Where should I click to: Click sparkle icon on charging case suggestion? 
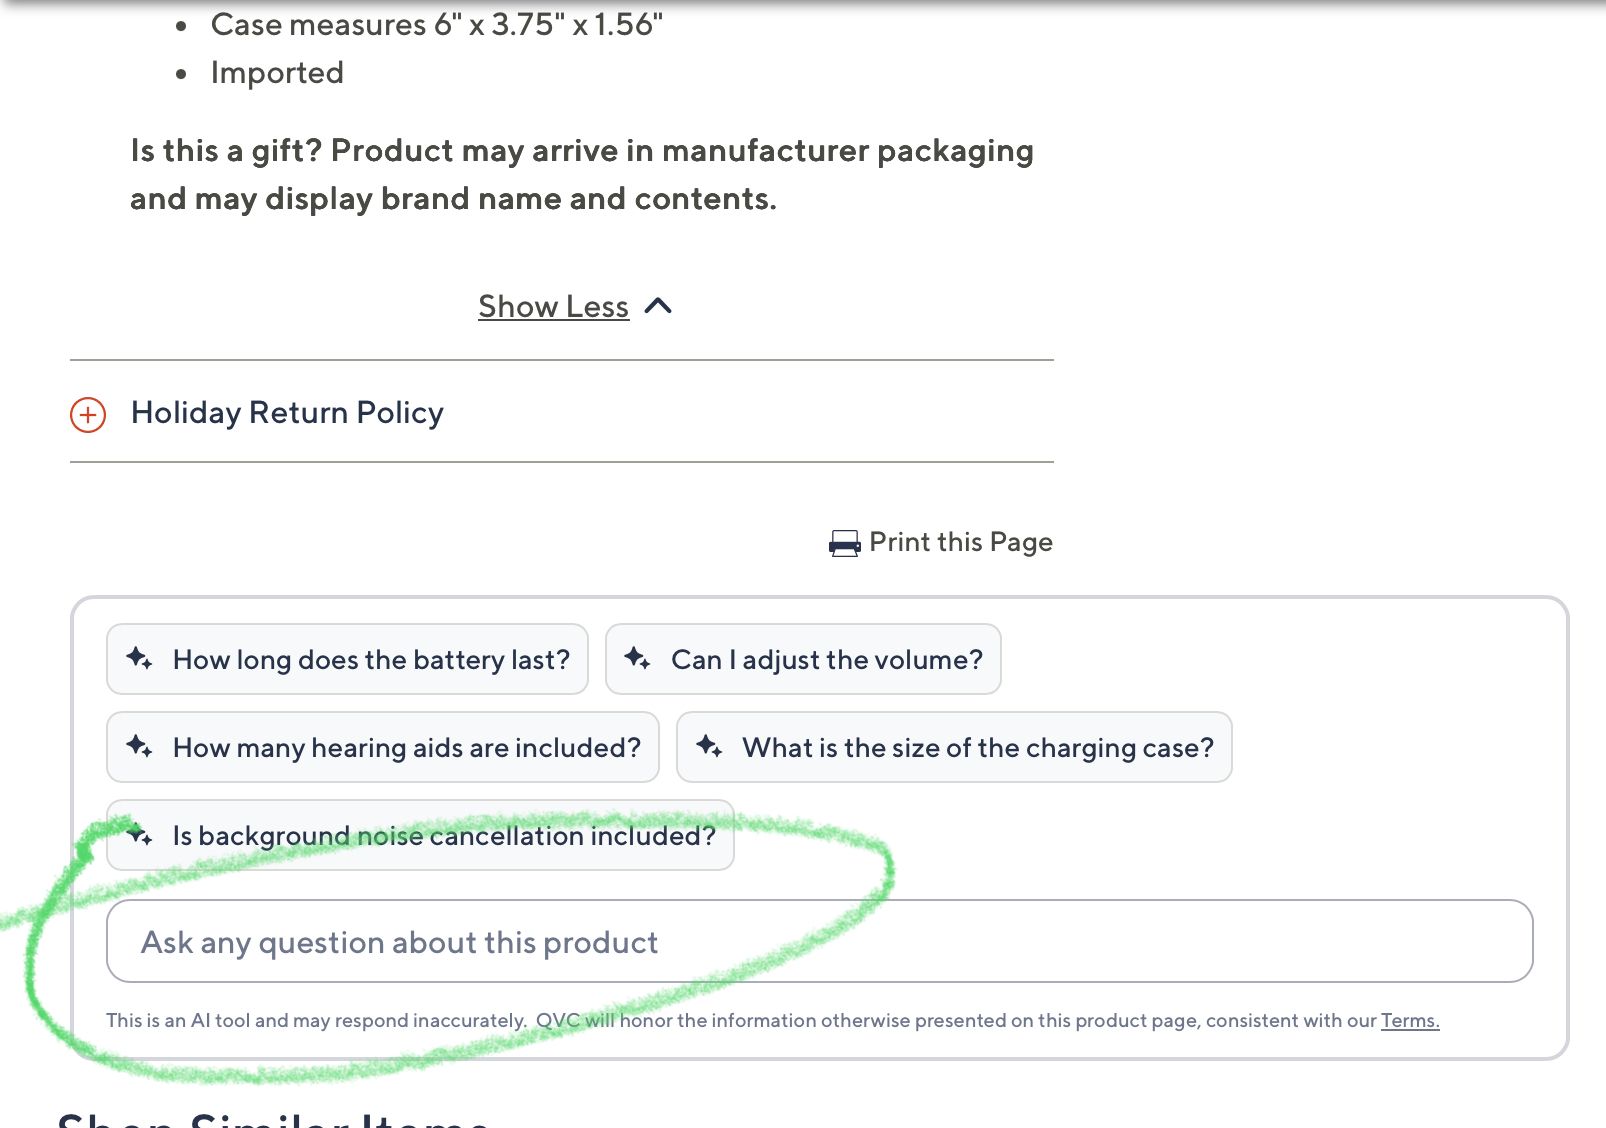click(709, 746)
